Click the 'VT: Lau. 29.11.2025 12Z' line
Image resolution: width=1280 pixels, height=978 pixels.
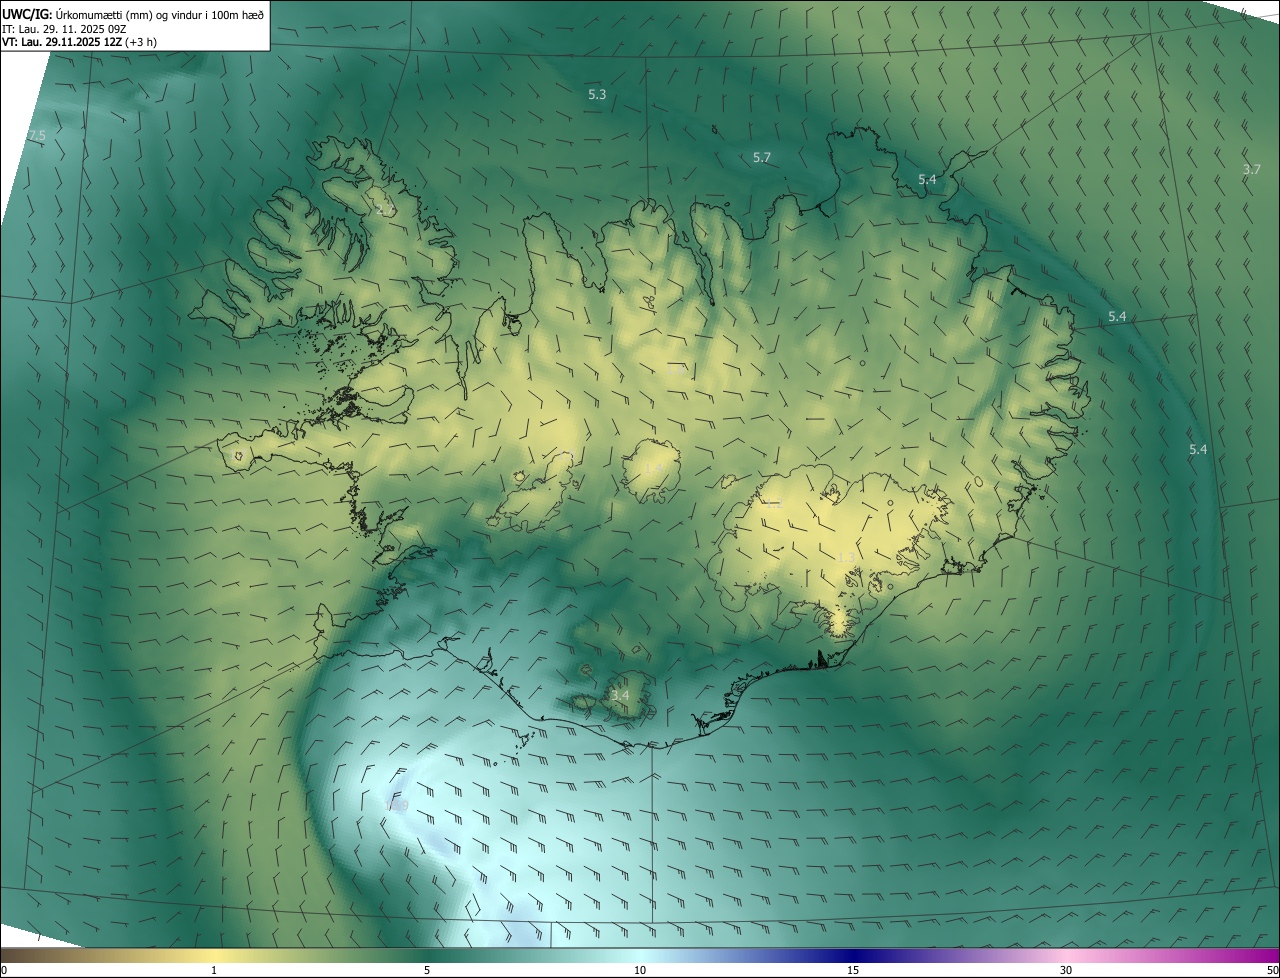pyautogui.click(x=61, y=42)
